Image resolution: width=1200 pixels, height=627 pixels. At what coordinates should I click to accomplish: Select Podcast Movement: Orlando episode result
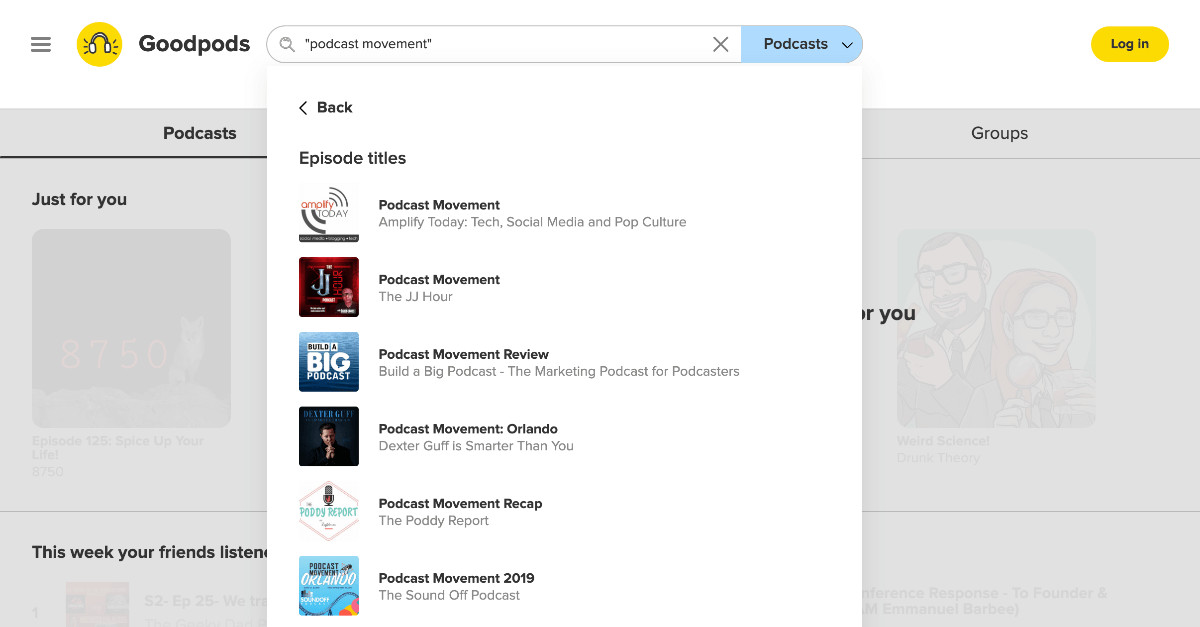pyautogui.click(x=468, y=429)
